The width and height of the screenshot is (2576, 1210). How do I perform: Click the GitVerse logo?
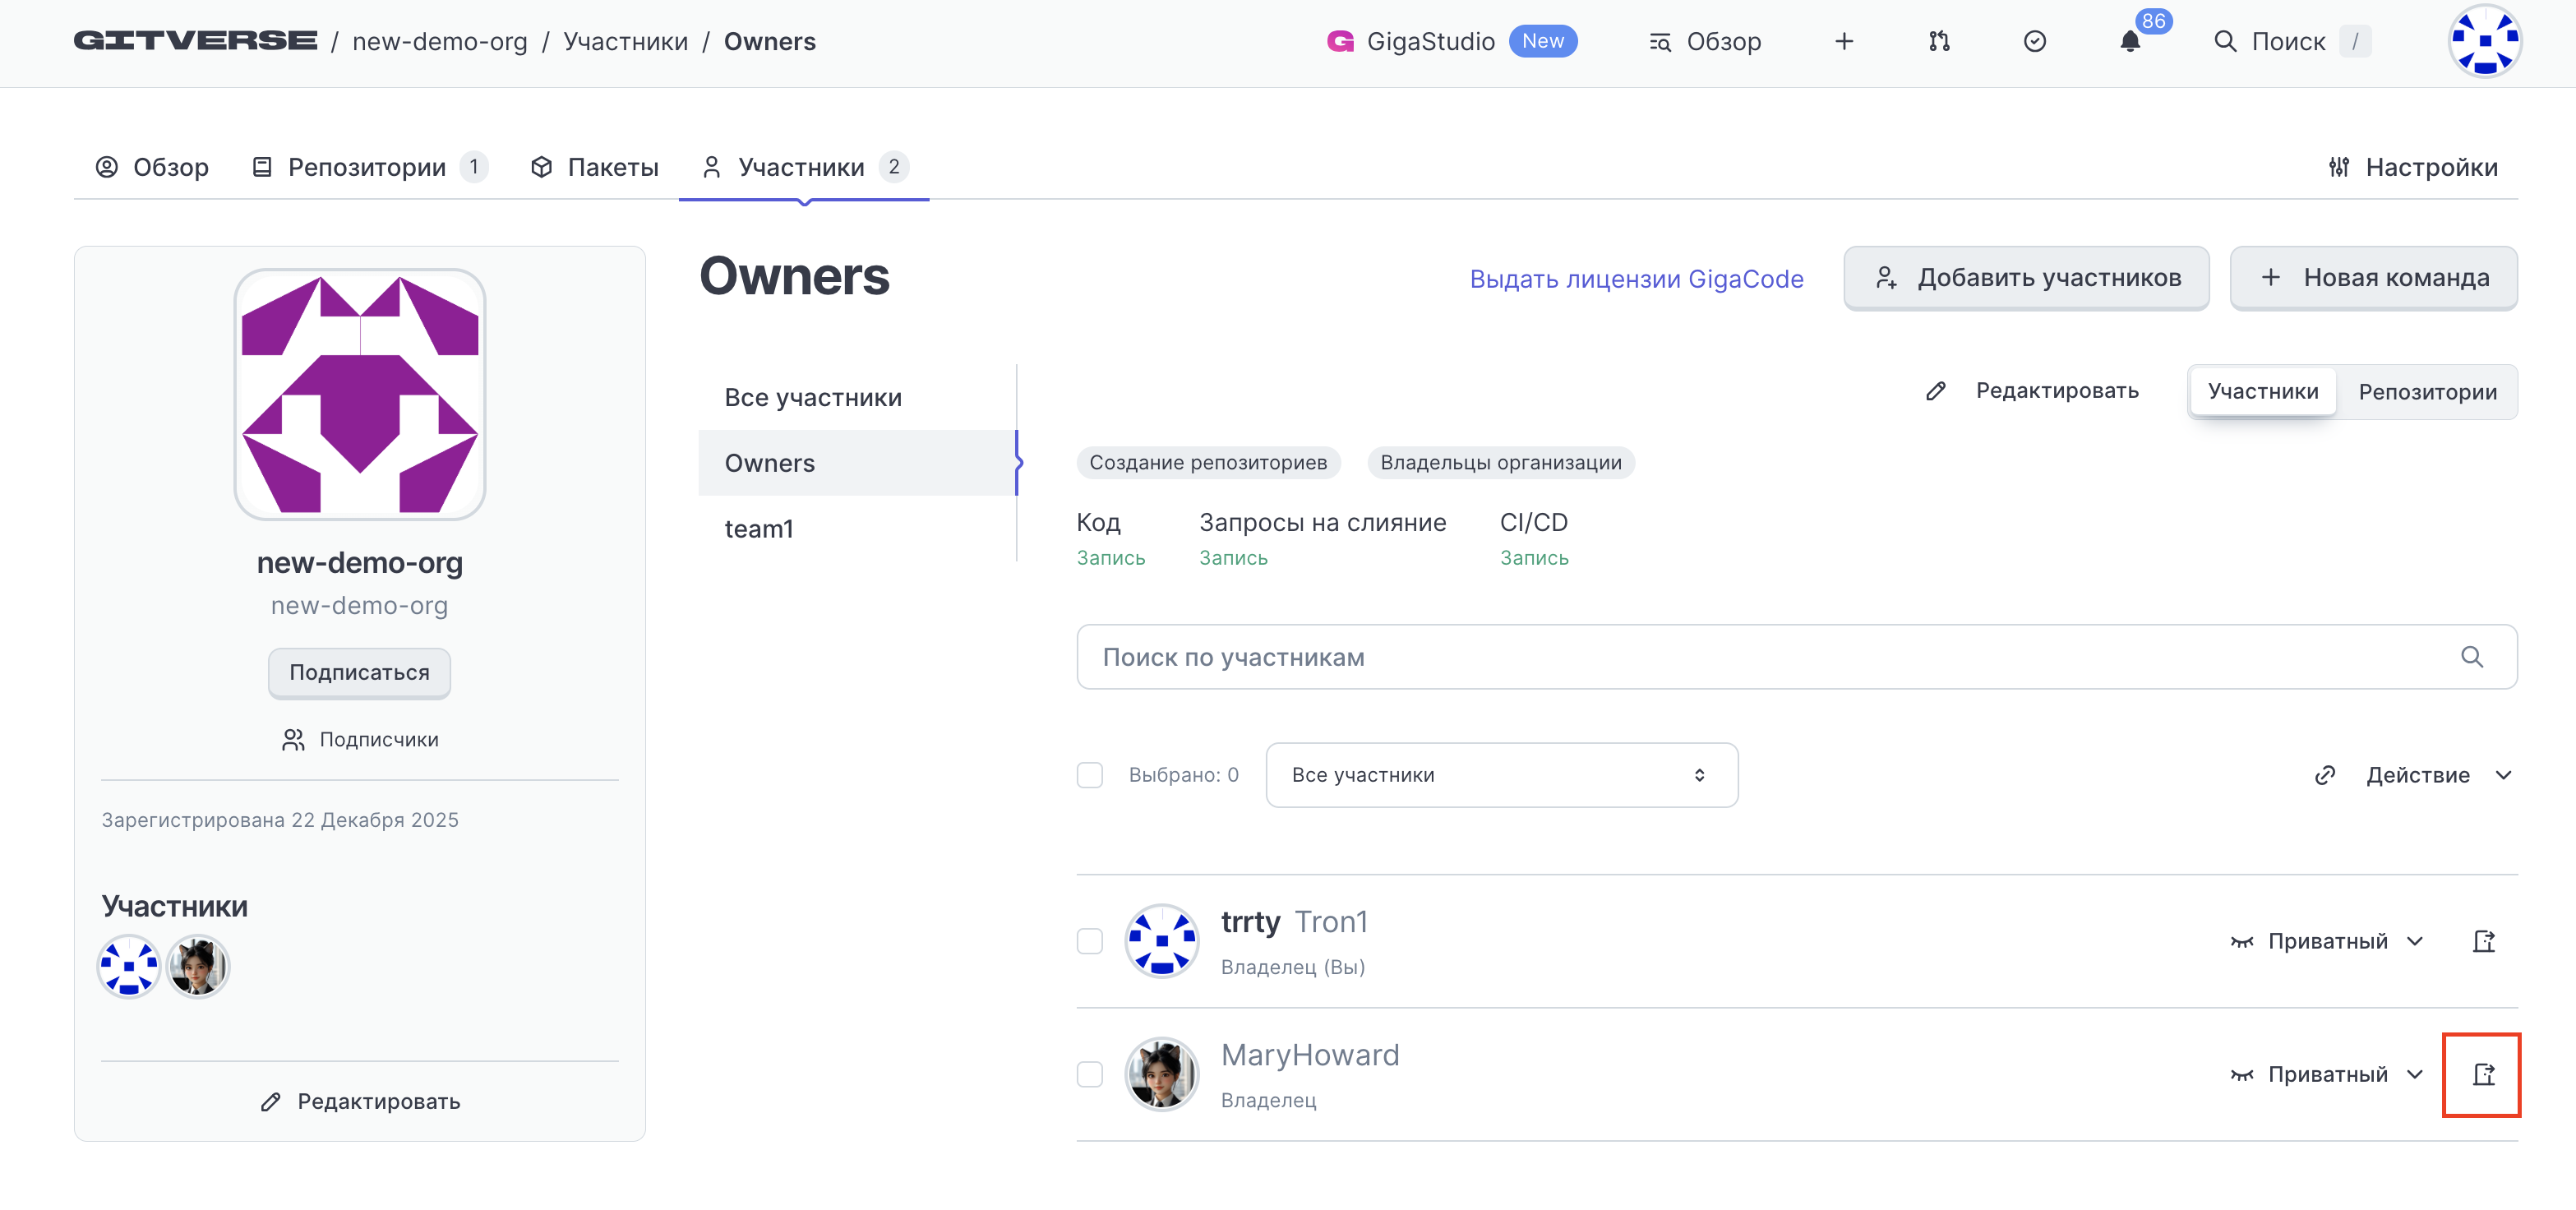pyautogui.click(x=195, y=42)
